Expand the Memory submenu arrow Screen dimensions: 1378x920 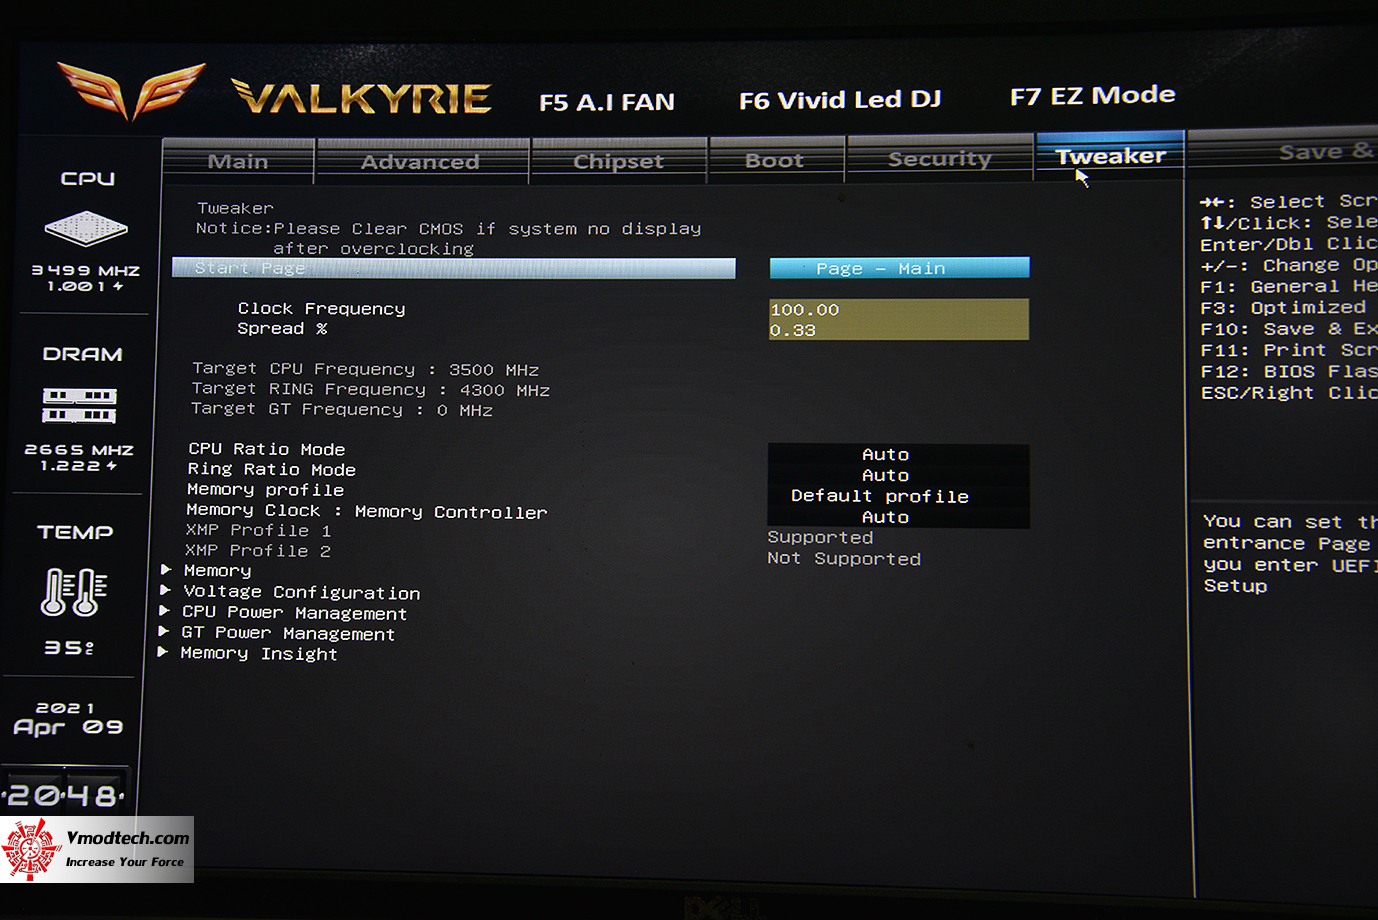pos(166,570)
